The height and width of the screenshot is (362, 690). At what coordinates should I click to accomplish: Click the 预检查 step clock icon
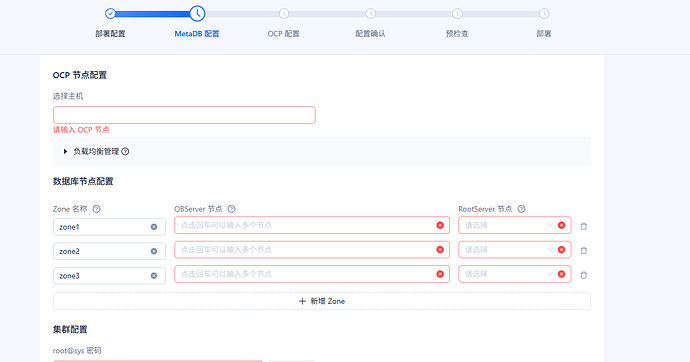click(457, 14)
